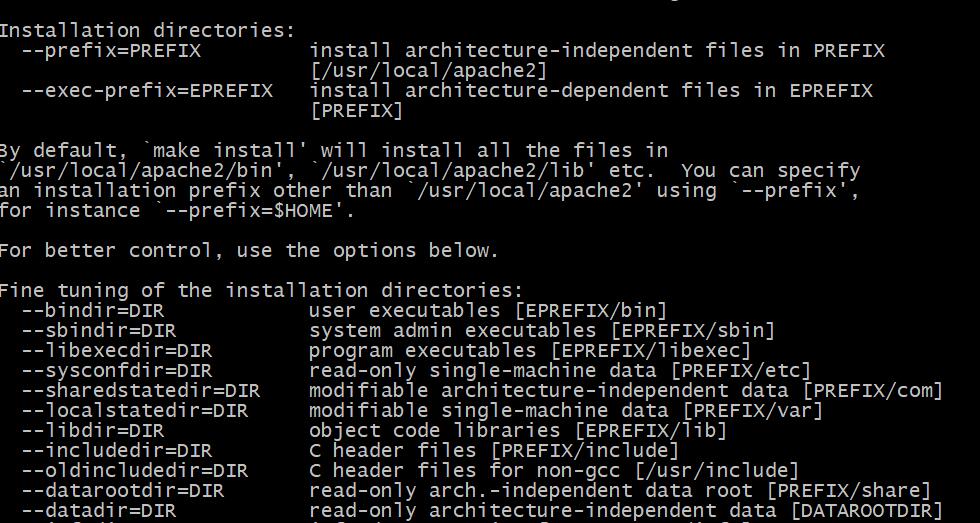The image size is (980, 523).
Task: Click the --sharedstatedir=DIR option
Action: point(141,391)
